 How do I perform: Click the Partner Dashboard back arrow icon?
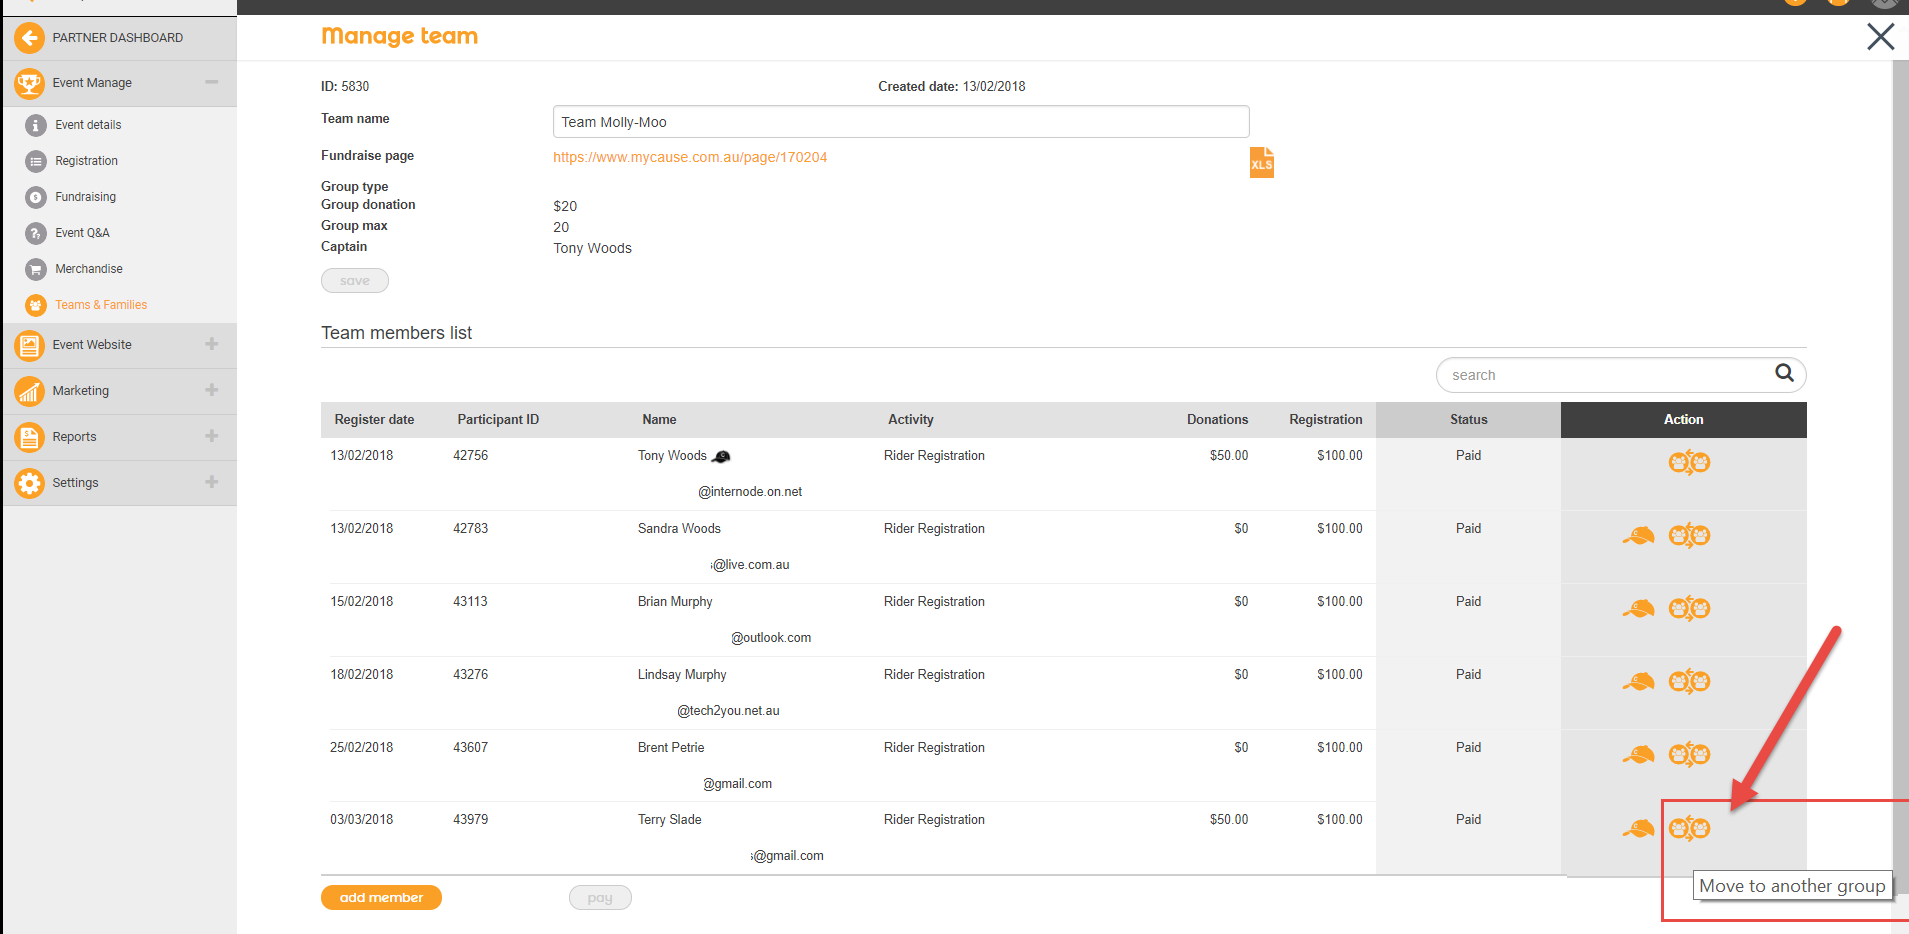click(29, 38)
